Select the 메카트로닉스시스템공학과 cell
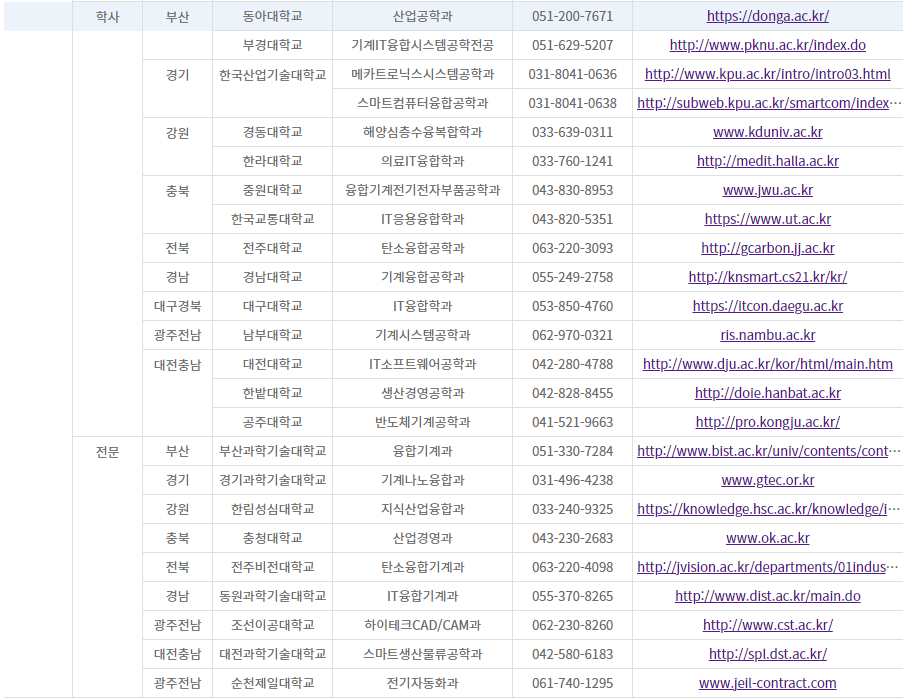Image resolution: width=905 pixels, height=698 pixels. click(422, 74)
